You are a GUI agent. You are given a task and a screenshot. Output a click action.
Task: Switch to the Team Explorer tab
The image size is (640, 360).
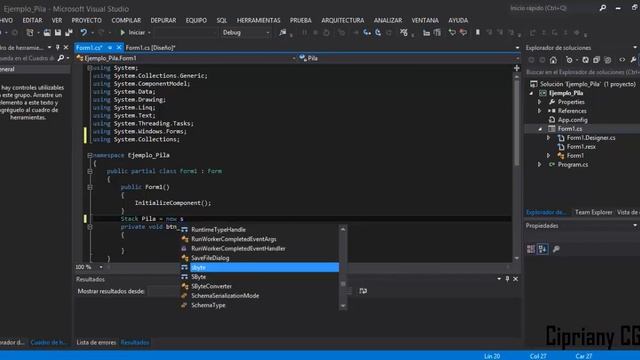pos(593,212)
